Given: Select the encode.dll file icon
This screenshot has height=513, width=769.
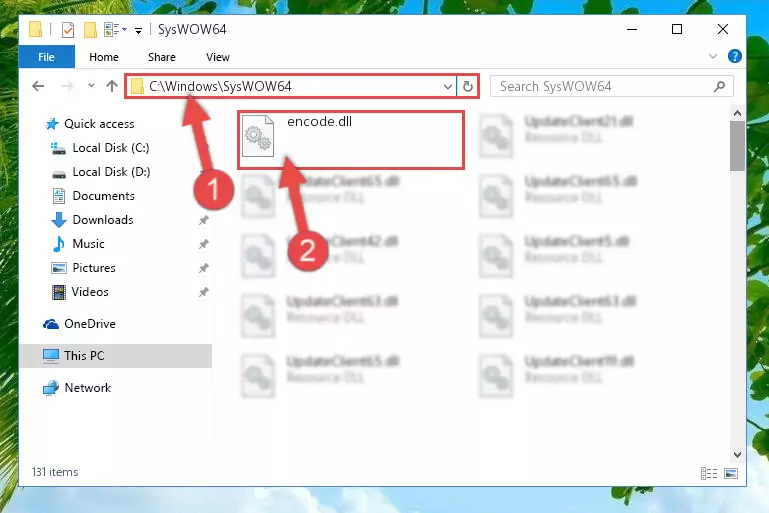Looking at the screenshot, I should click(258, 136).
